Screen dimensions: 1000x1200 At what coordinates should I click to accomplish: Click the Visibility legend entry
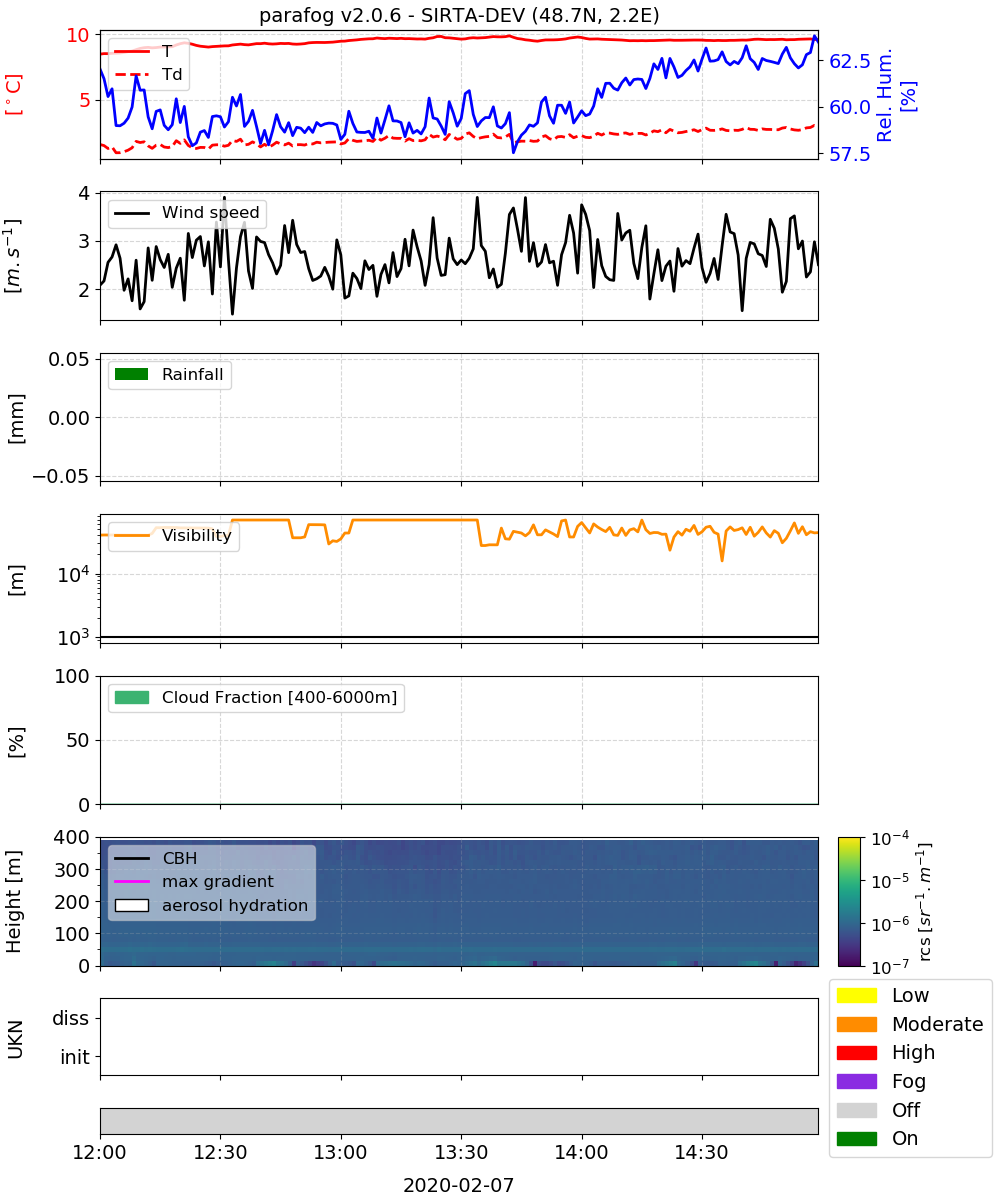[x=173, y=536]
